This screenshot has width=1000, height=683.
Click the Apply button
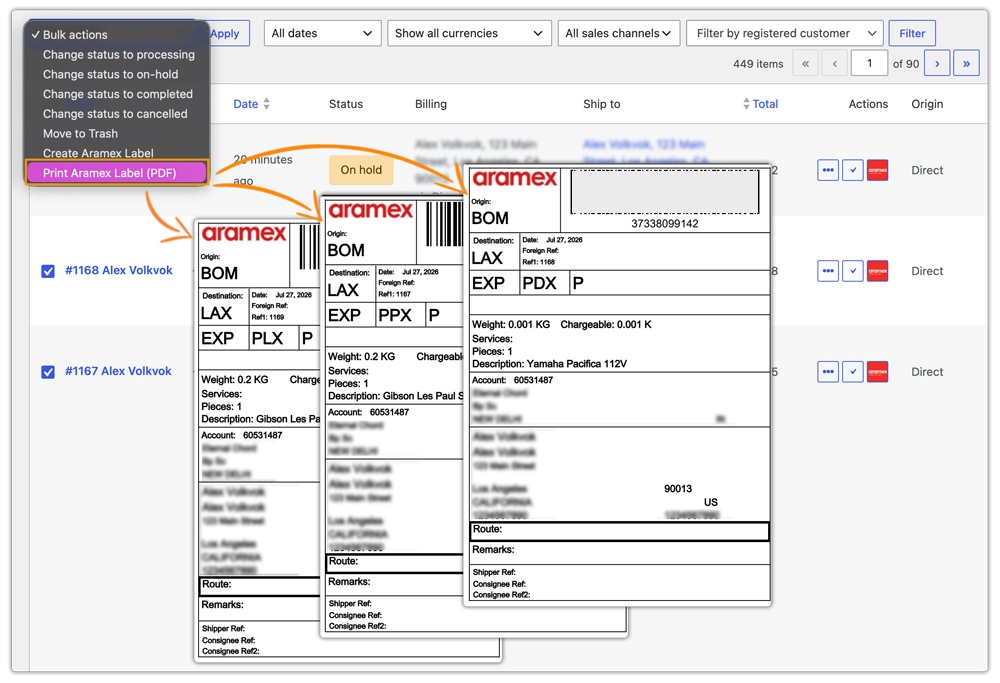(226, 33)
